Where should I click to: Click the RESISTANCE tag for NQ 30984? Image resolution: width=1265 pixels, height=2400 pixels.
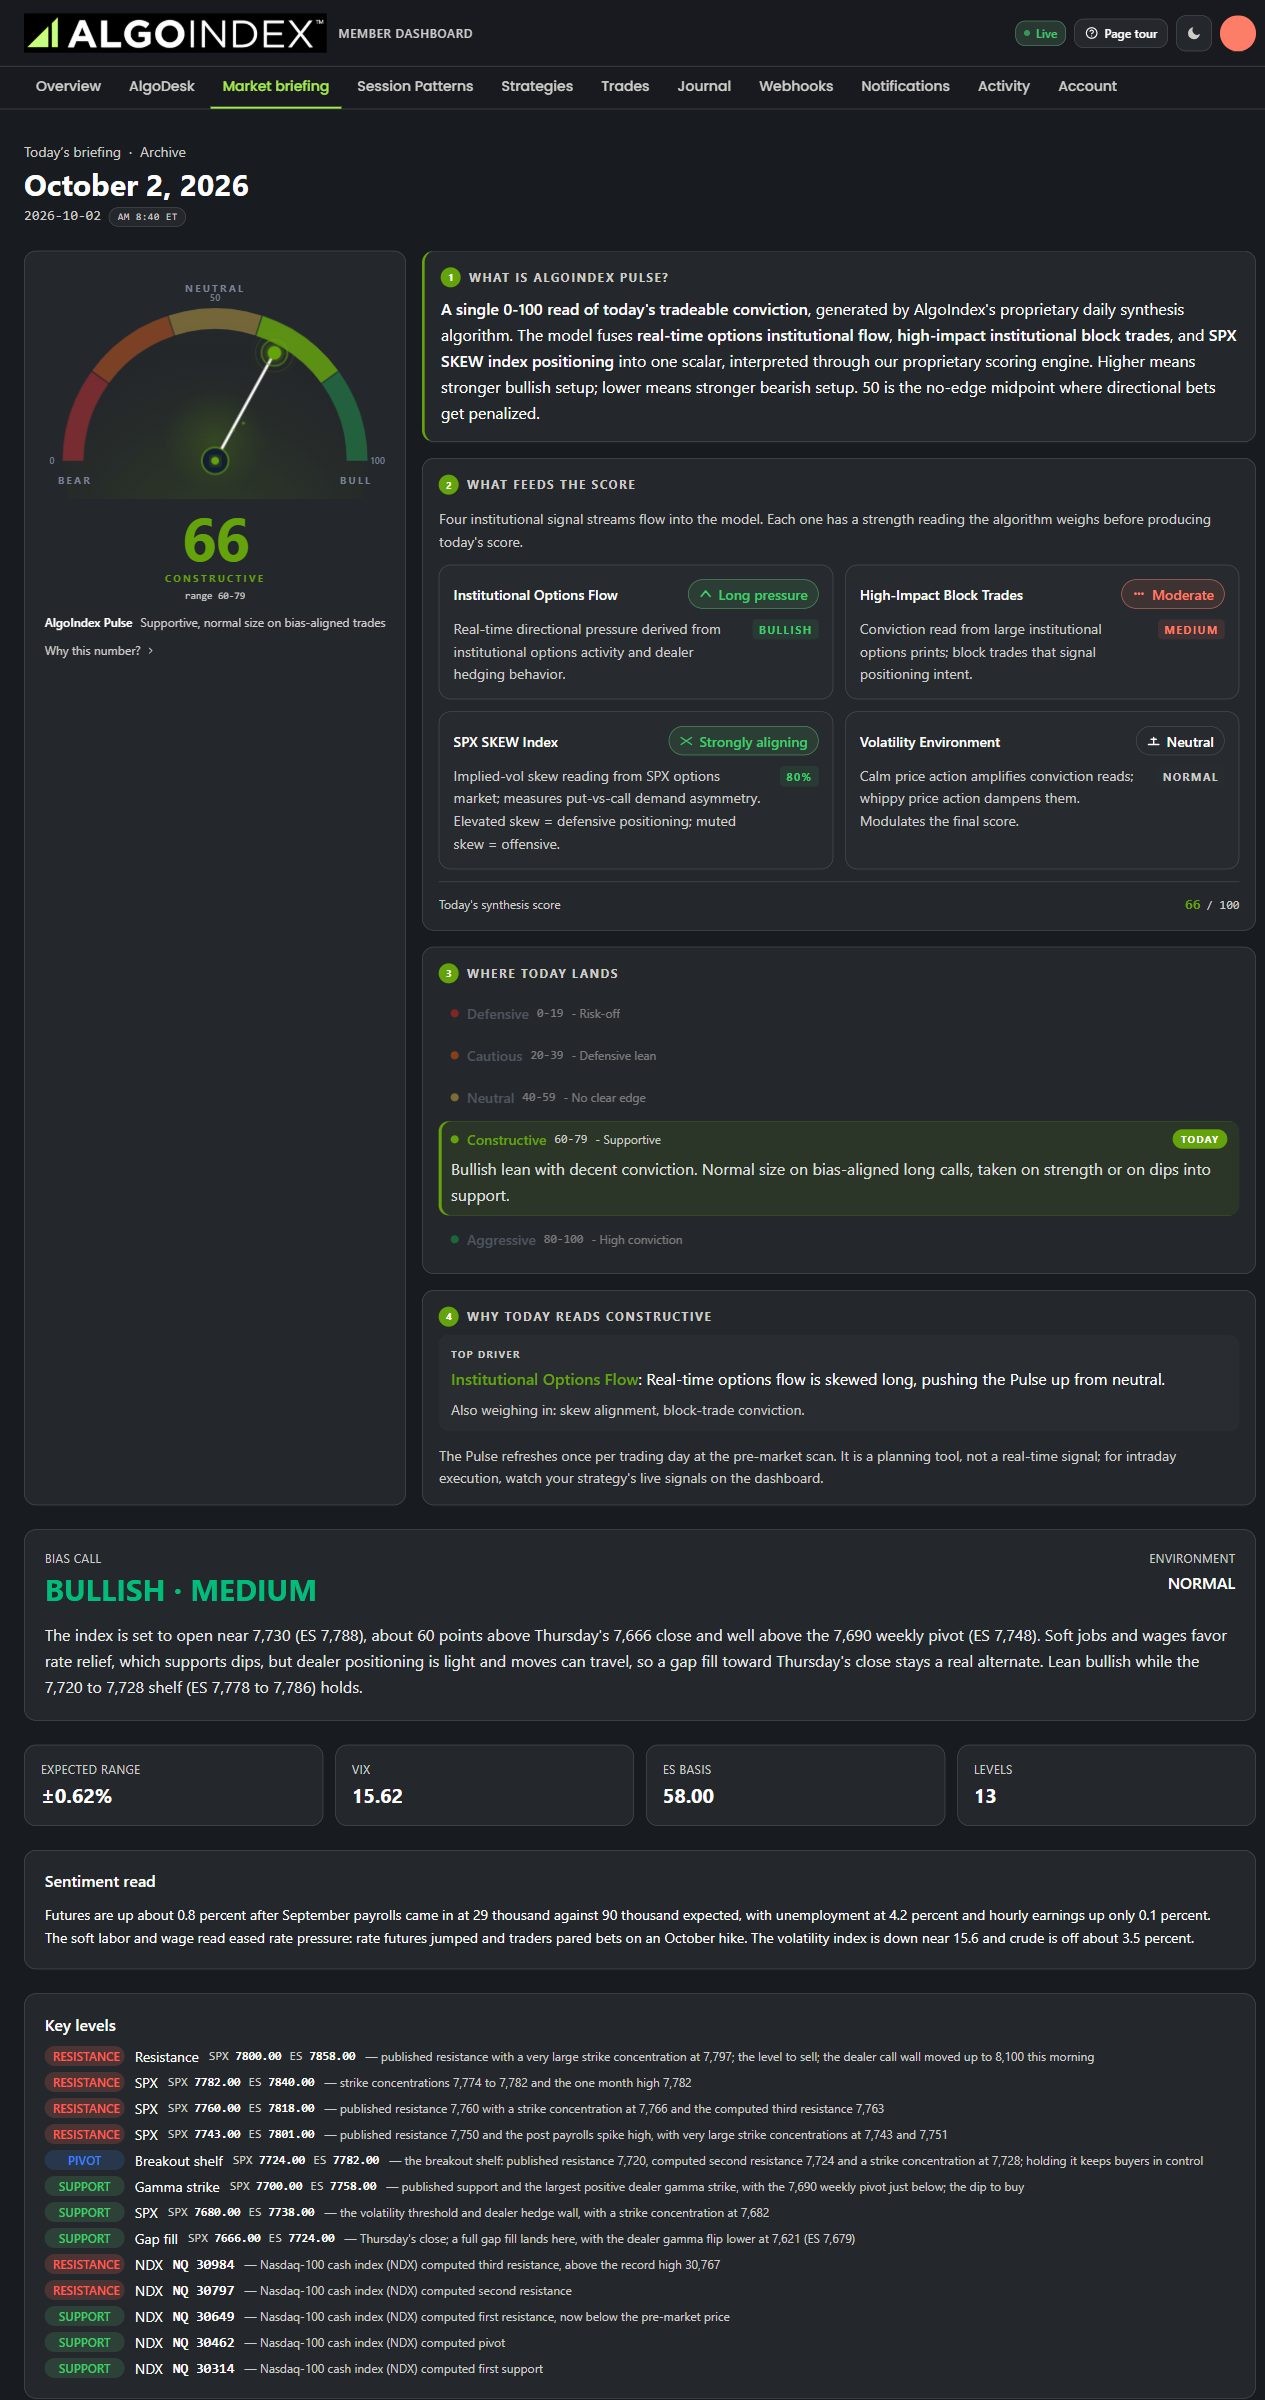[x=85, y=2265]
